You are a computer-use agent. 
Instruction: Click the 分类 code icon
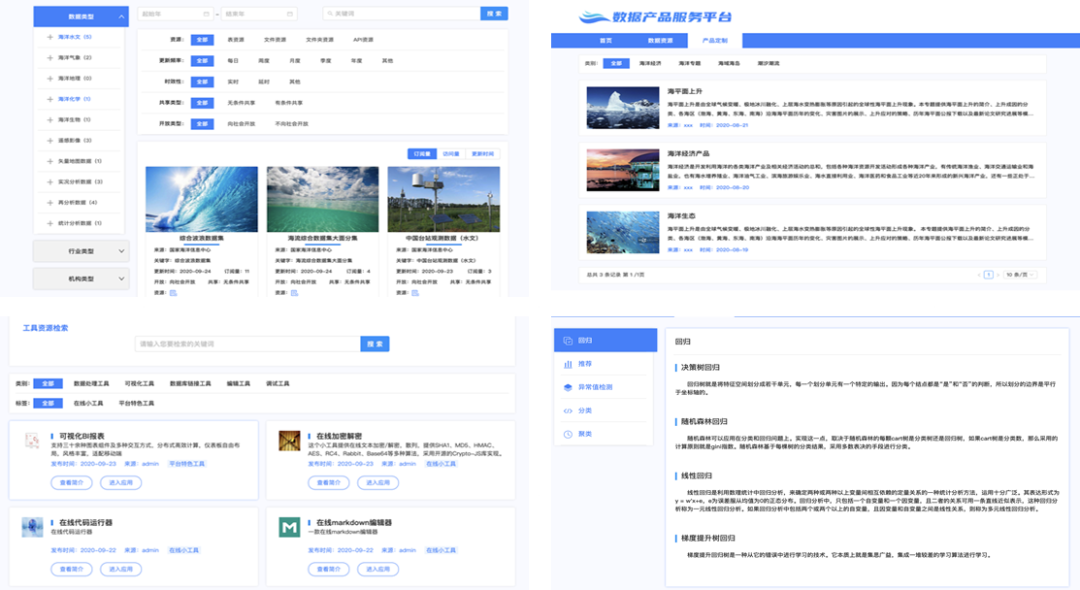tap(568, 411)
